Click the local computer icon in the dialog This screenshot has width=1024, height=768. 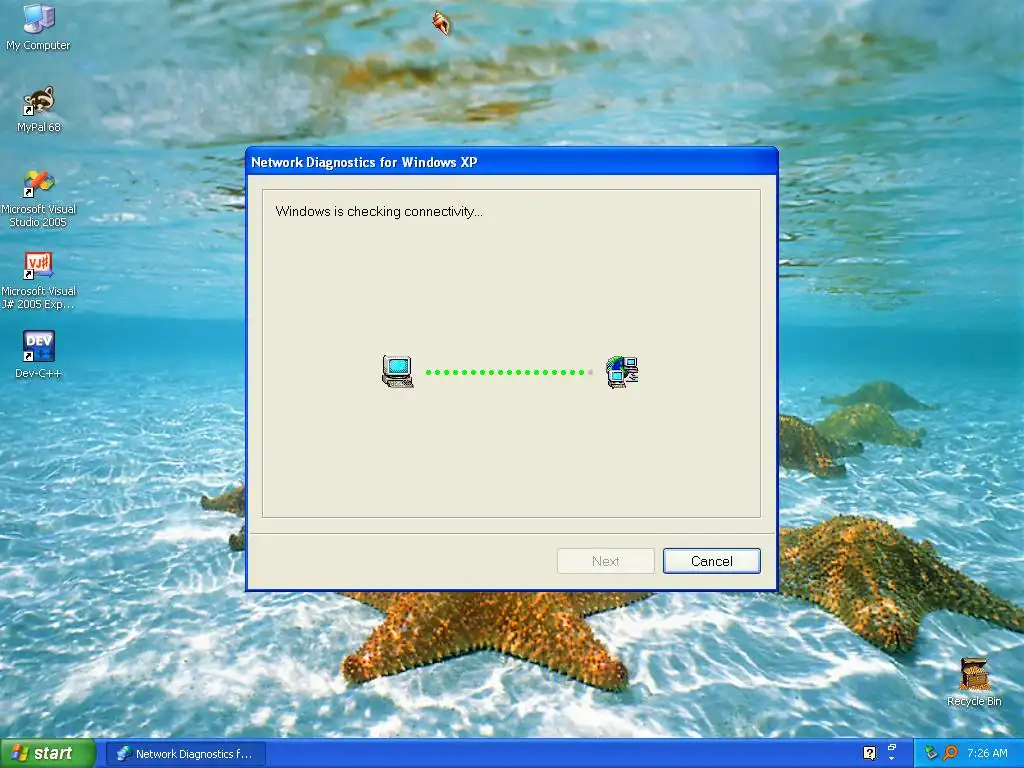[x=398, y=372]
